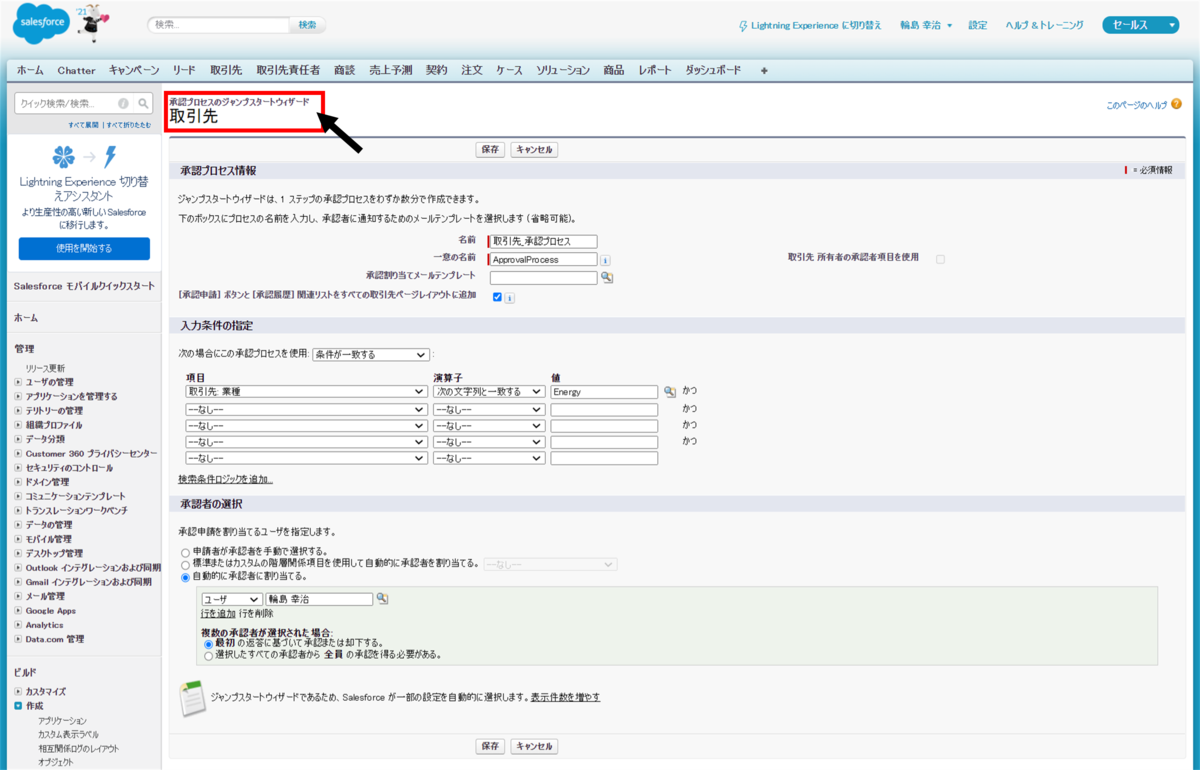Viewport: 1200px width, 770px height.
Task: Open the lookup icon next to the Energy value
Action: [x=669, y=392]
